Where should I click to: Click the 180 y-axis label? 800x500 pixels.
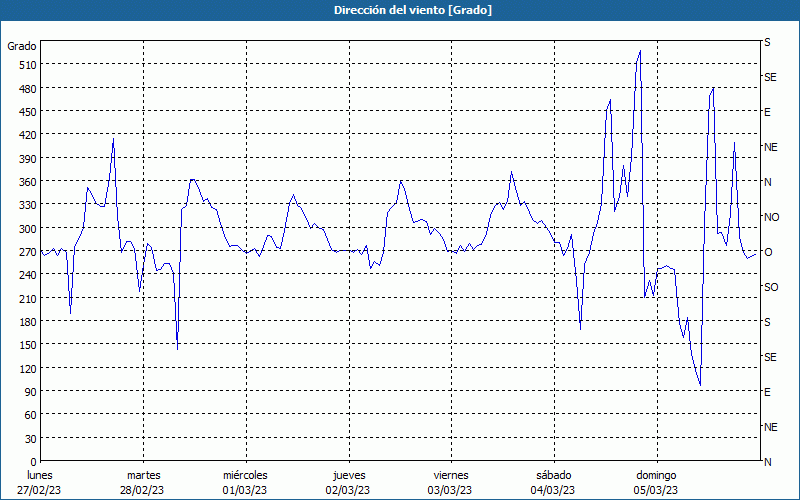27,322
